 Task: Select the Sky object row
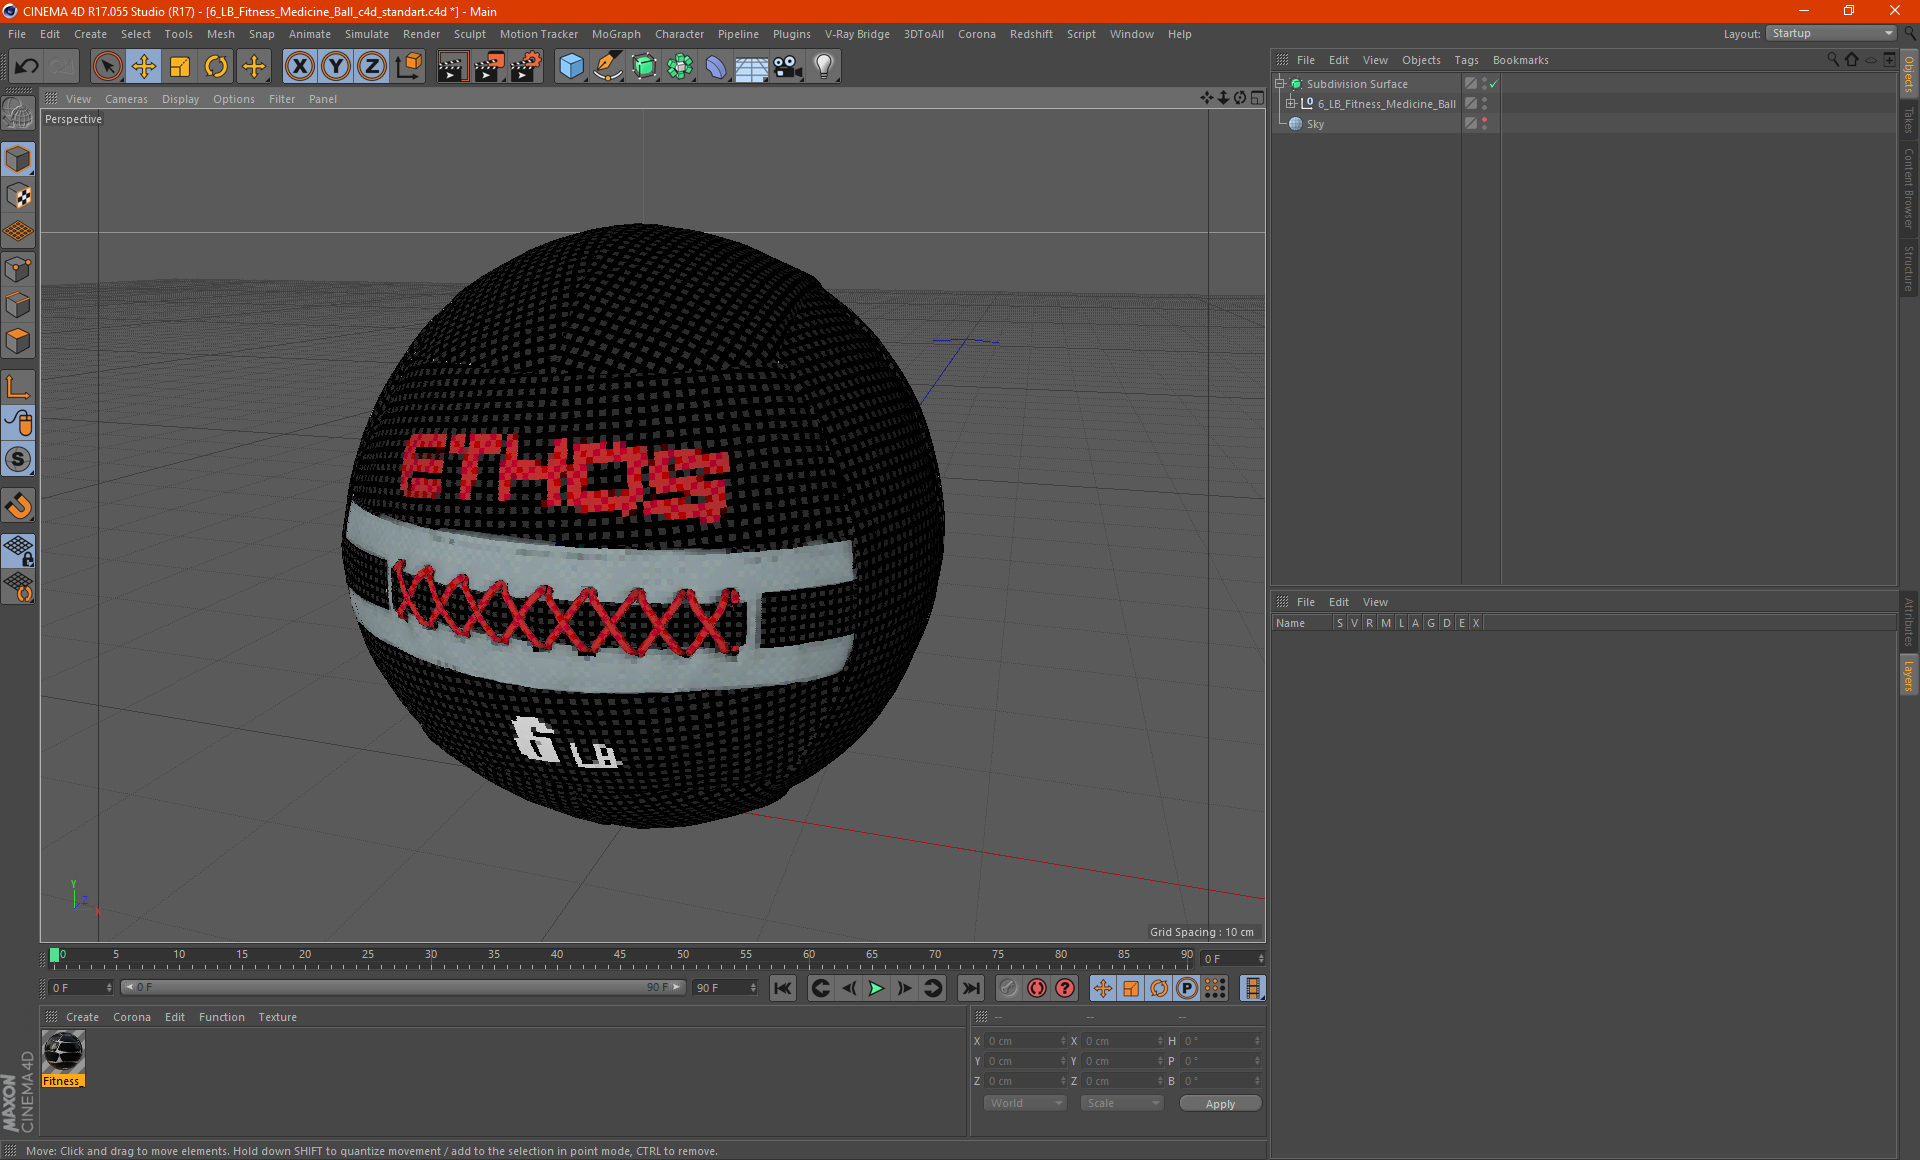[1366, 124]
